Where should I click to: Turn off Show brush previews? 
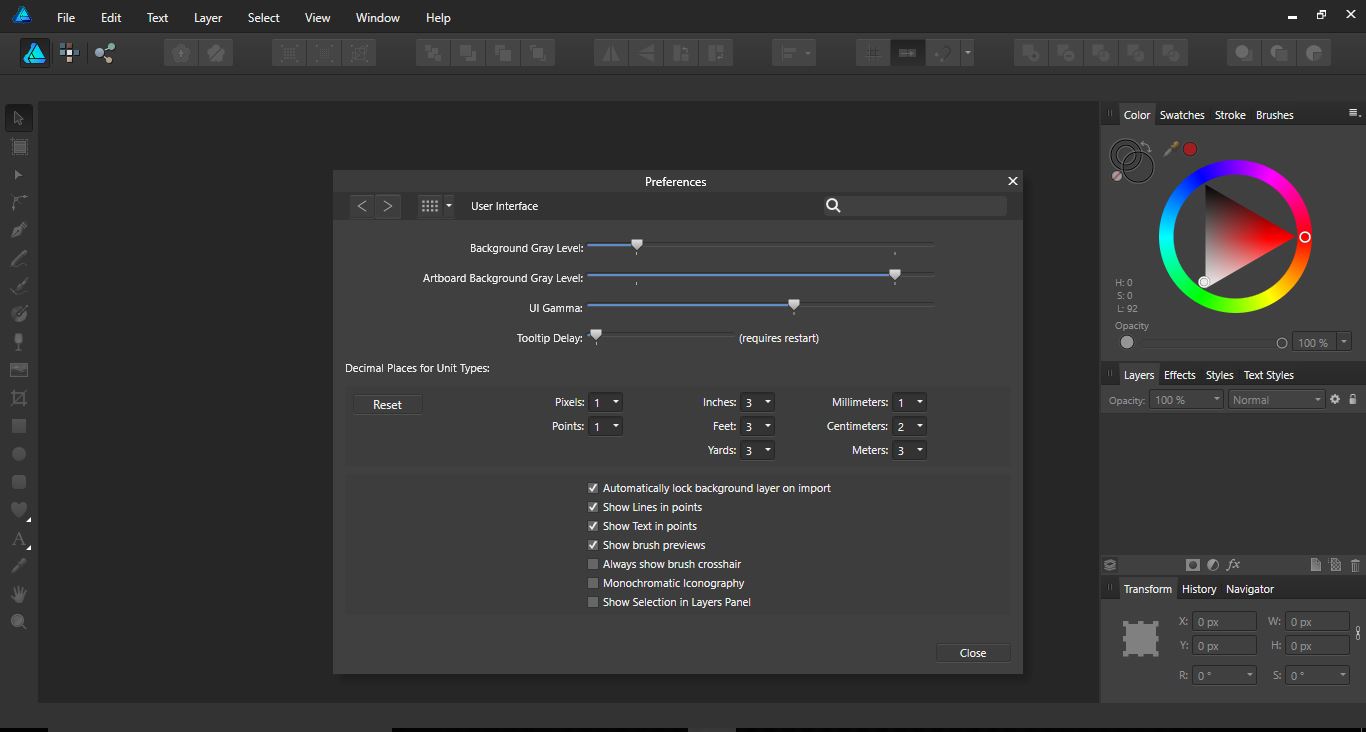593,545
